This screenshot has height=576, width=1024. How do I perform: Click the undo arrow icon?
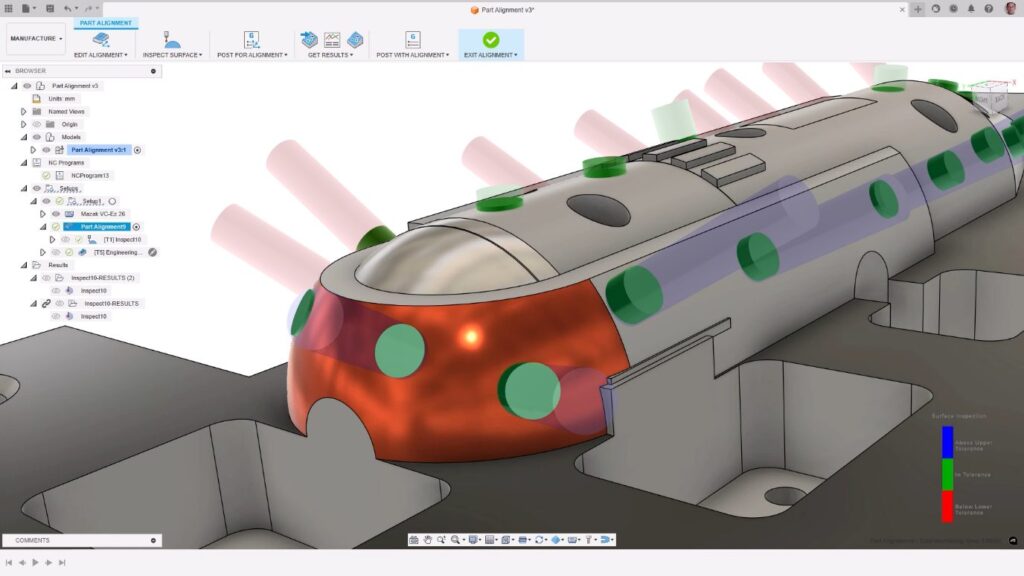(67, 8)
